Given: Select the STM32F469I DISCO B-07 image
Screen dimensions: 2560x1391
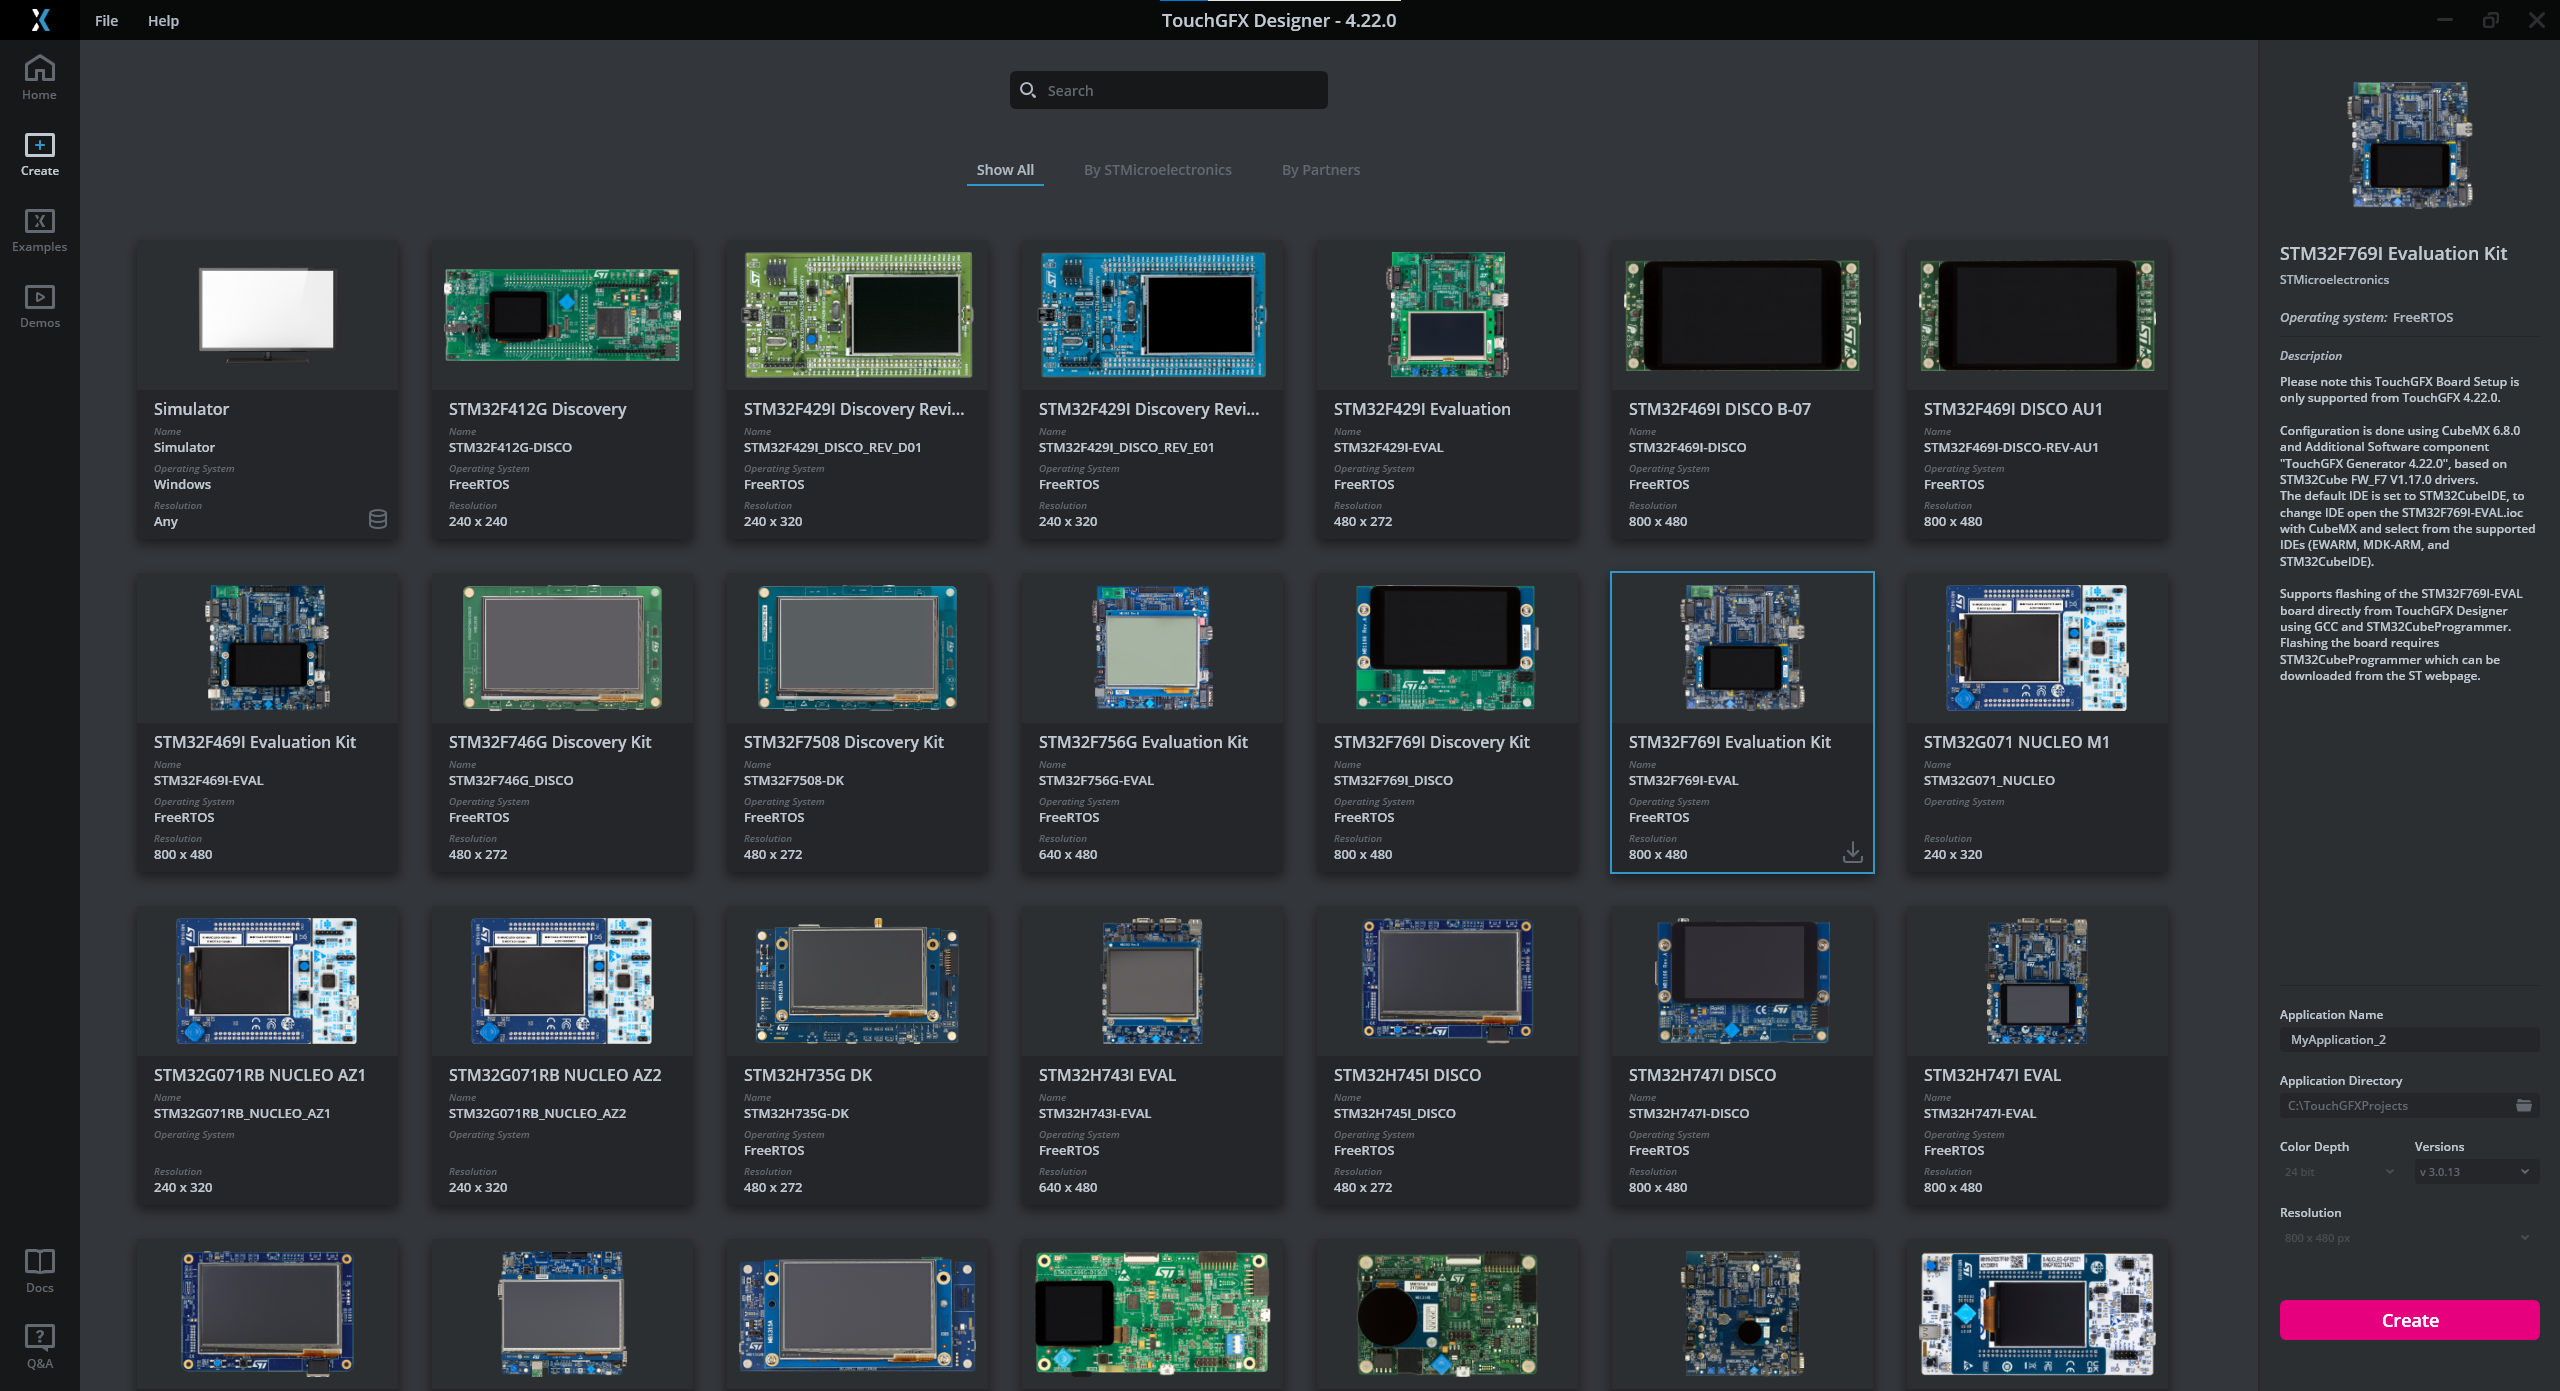Looking at the screenshot, I should [x=1743, y=315].
